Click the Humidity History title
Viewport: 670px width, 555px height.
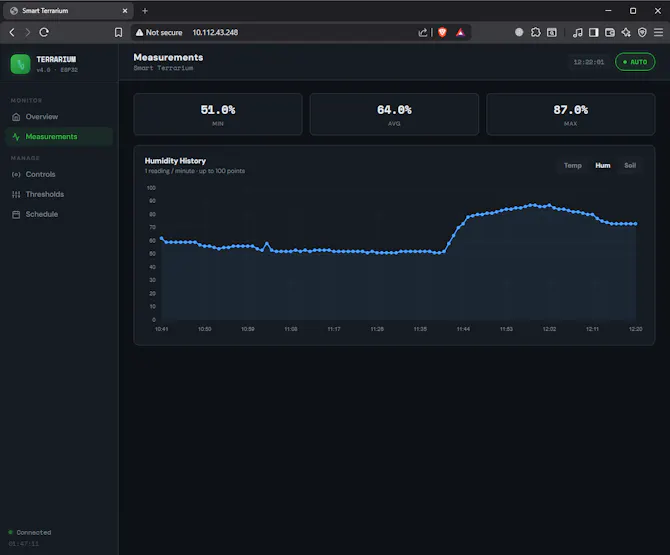tap(175, 161)
